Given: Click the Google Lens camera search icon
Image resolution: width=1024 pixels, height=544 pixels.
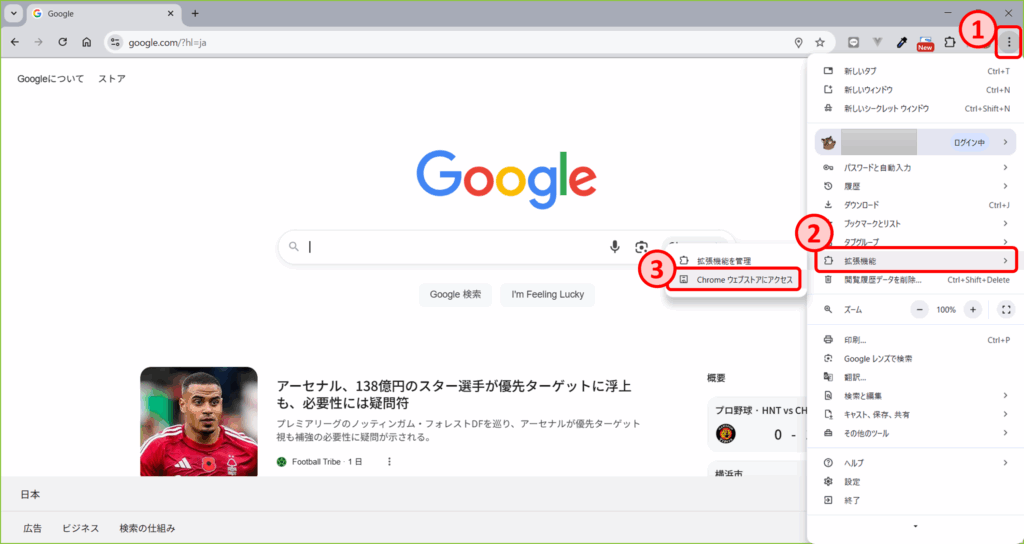Looking at the screenshot, I should 641,247.
